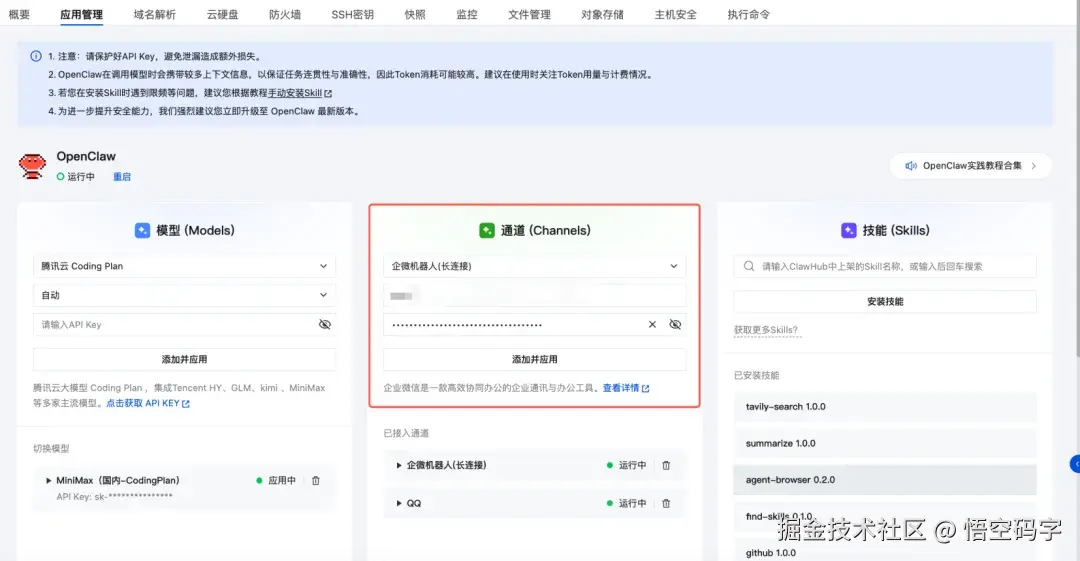Open the 云硬盘 tab

click(222, 14)
